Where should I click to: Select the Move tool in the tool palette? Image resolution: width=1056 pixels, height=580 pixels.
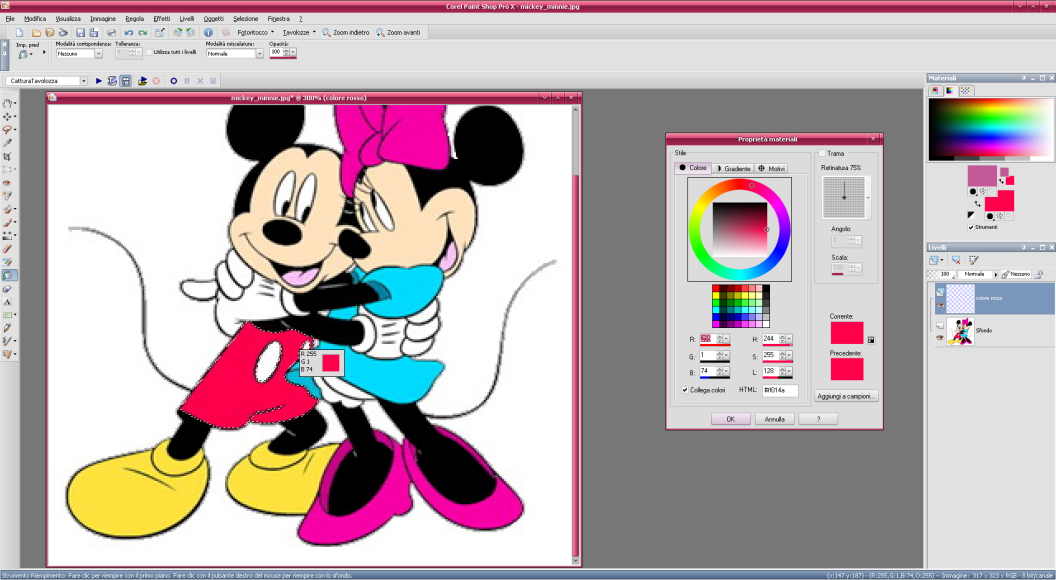point(7,117)
